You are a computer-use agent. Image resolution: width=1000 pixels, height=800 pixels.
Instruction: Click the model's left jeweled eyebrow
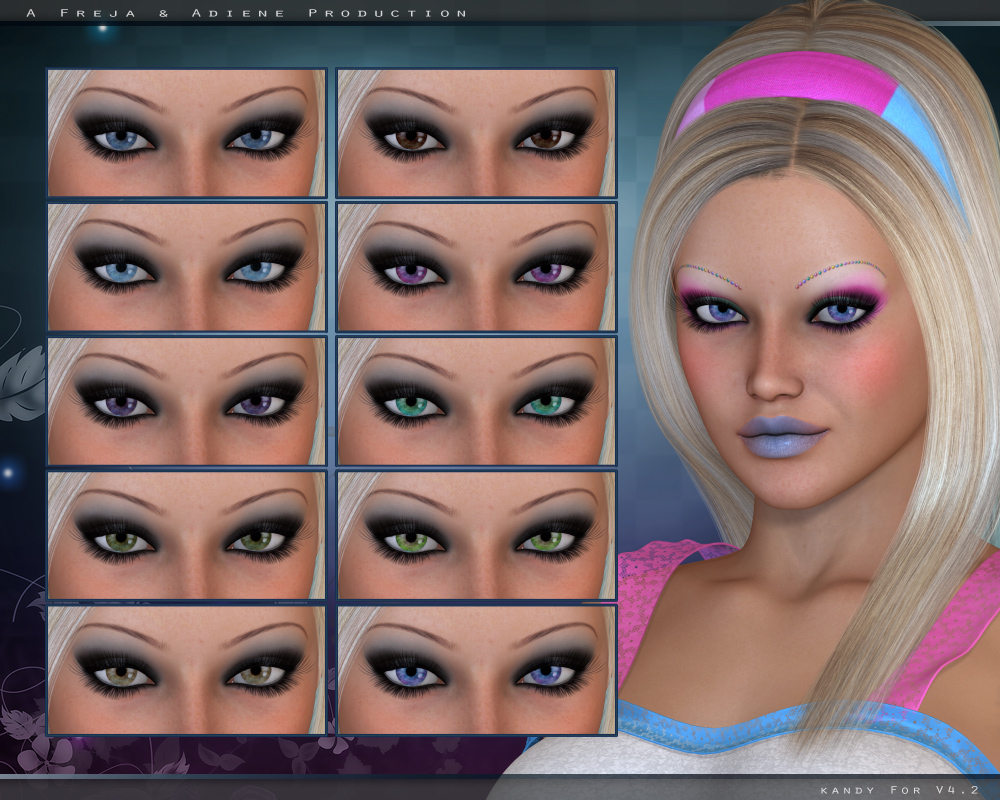click(x=839, y=272)
